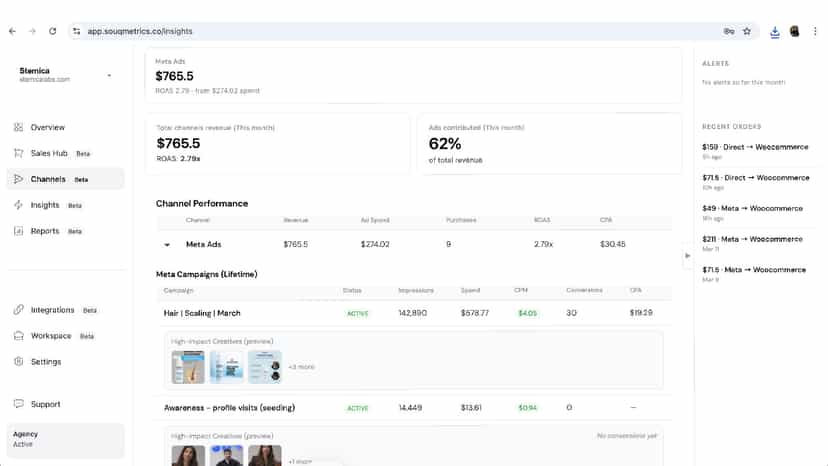
Task: Reload the page with the refresh button
Action: click(x=52, y=31)
